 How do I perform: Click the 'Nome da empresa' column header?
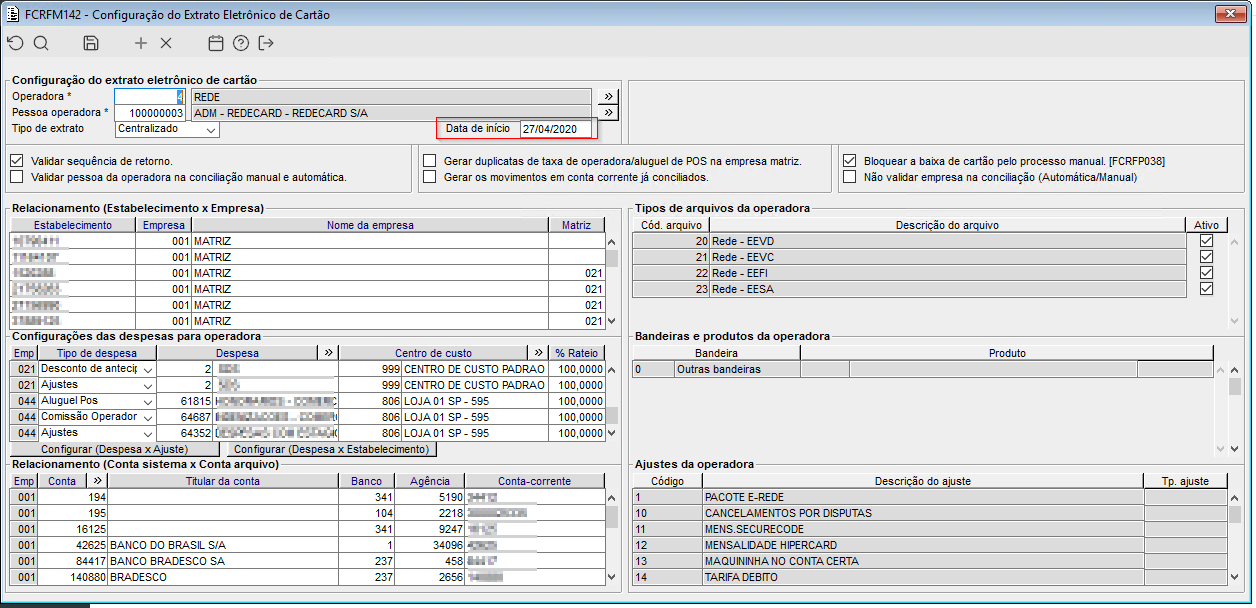370,225
